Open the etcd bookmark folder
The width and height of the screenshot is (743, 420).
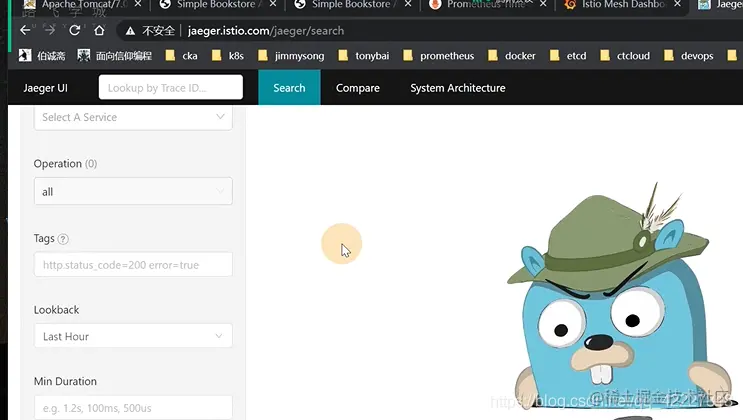click(x=568, y=56)
